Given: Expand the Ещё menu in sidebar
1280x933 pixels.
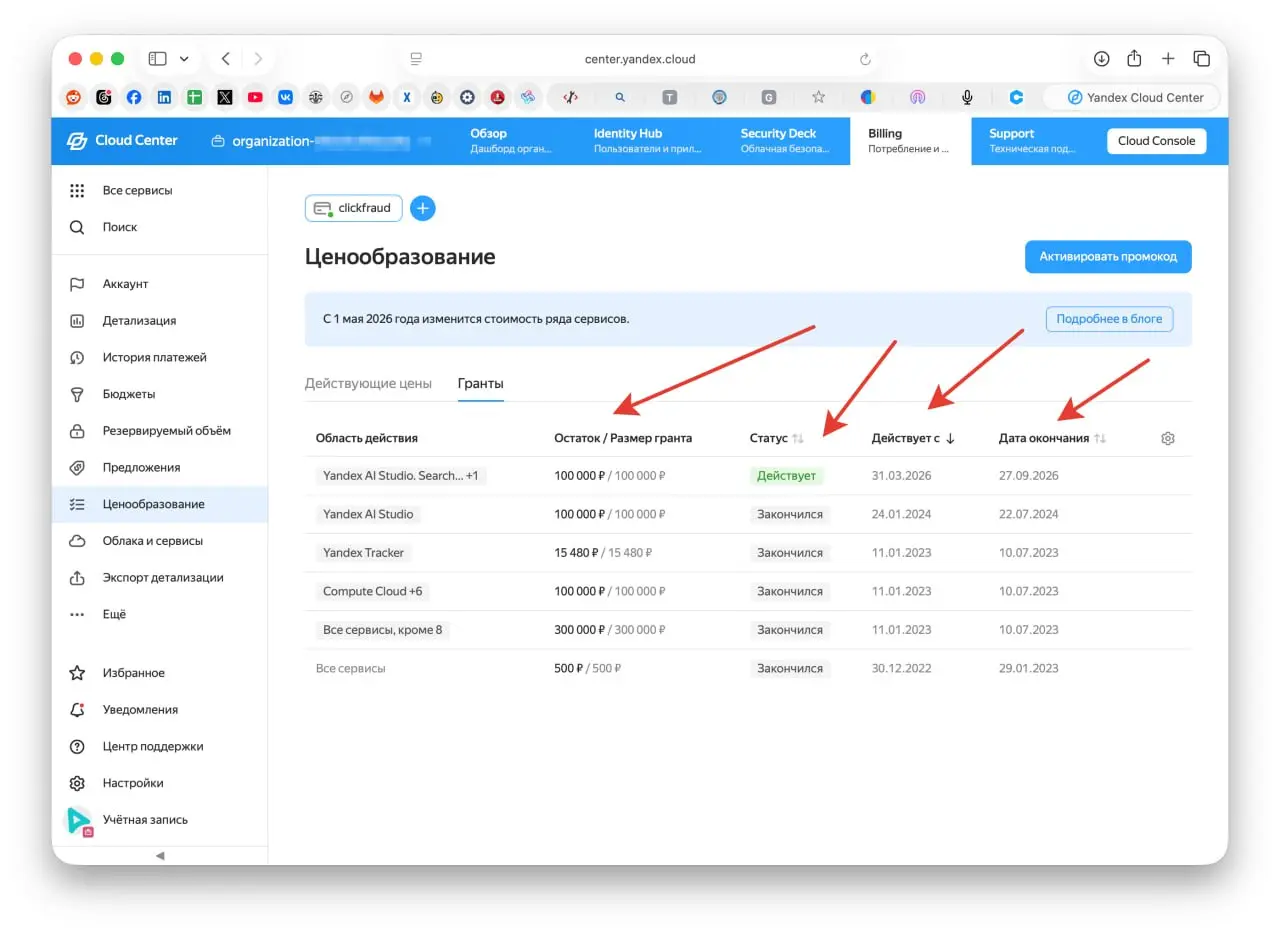Looking at the screenshot, I should coord(160,614).
